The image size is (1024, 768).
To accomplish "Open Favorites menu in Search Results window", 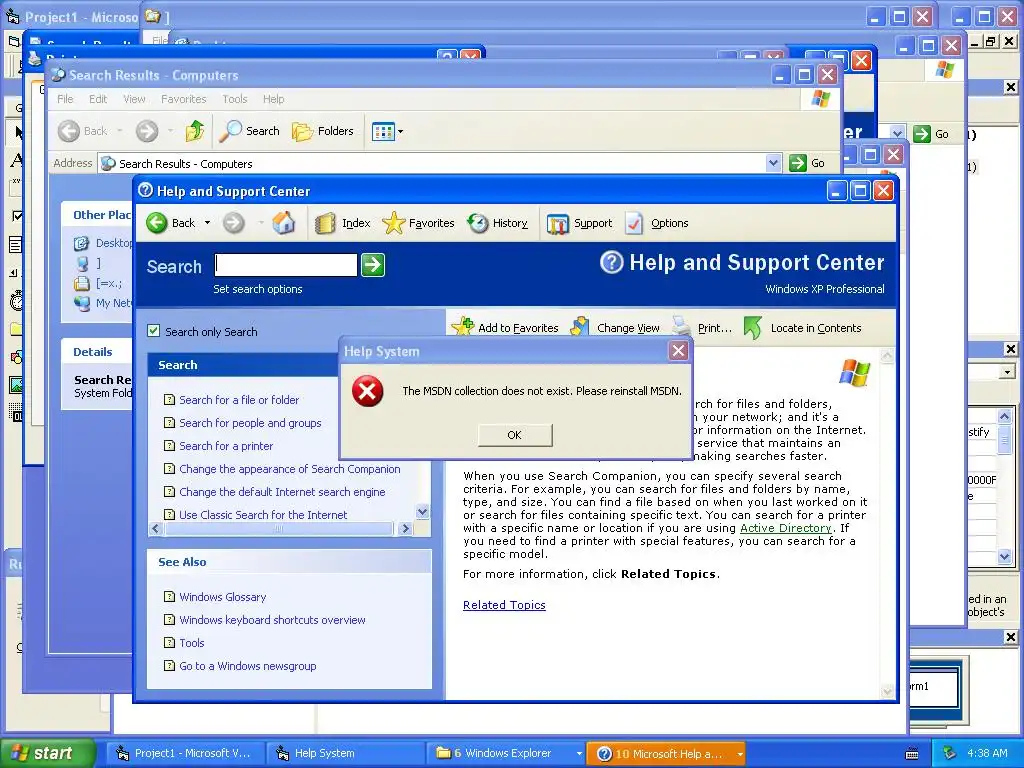I will 184,99.
